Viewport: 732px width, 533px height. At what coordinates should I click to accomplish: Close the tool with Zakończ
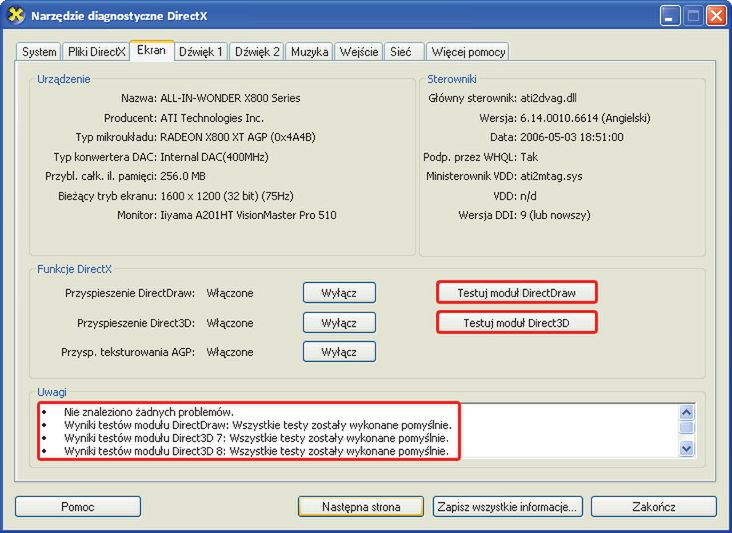pyautogui.click(x=654, y=507)
